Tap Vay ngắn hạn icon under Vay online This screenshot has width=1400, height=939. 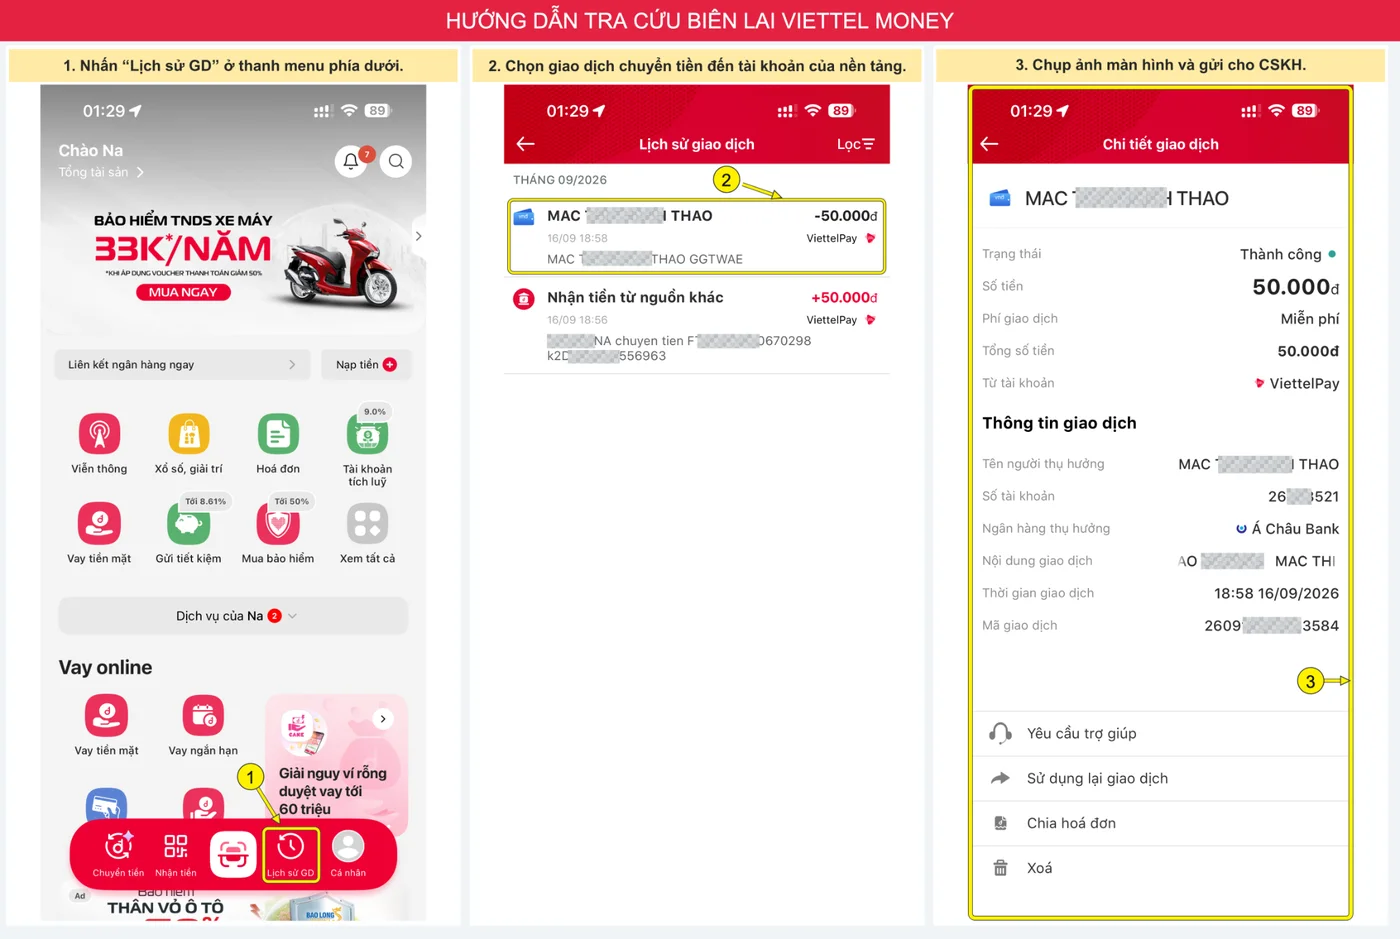[203, 716]
